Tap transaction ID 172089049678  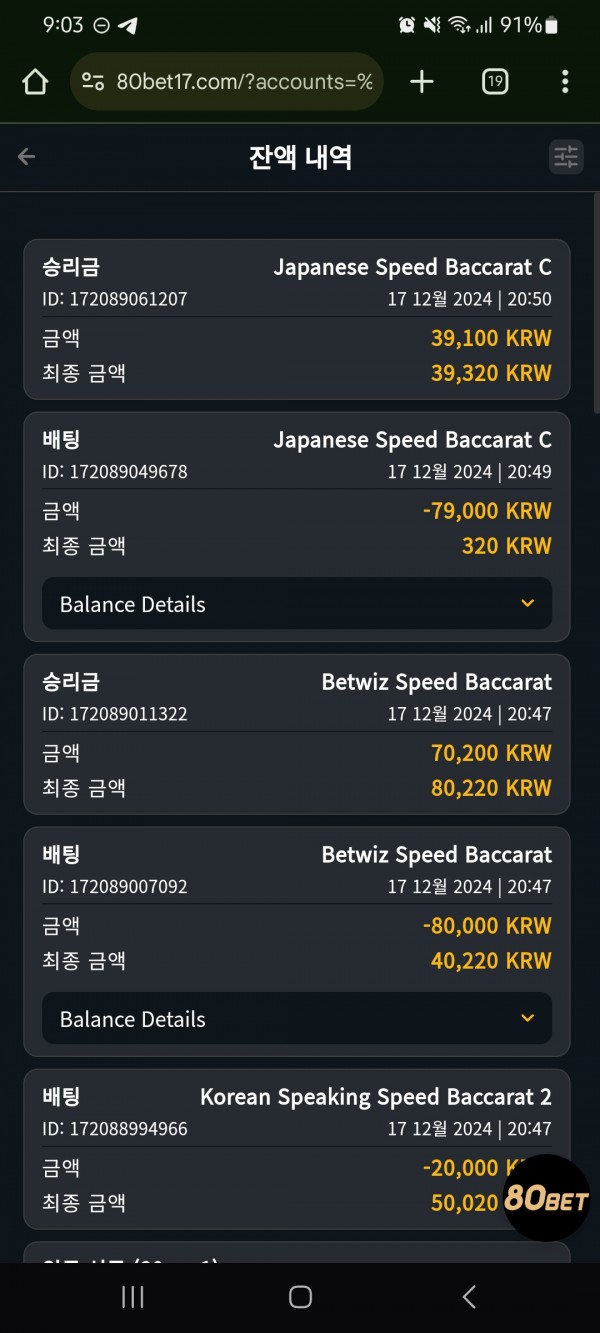pos(115,472)
